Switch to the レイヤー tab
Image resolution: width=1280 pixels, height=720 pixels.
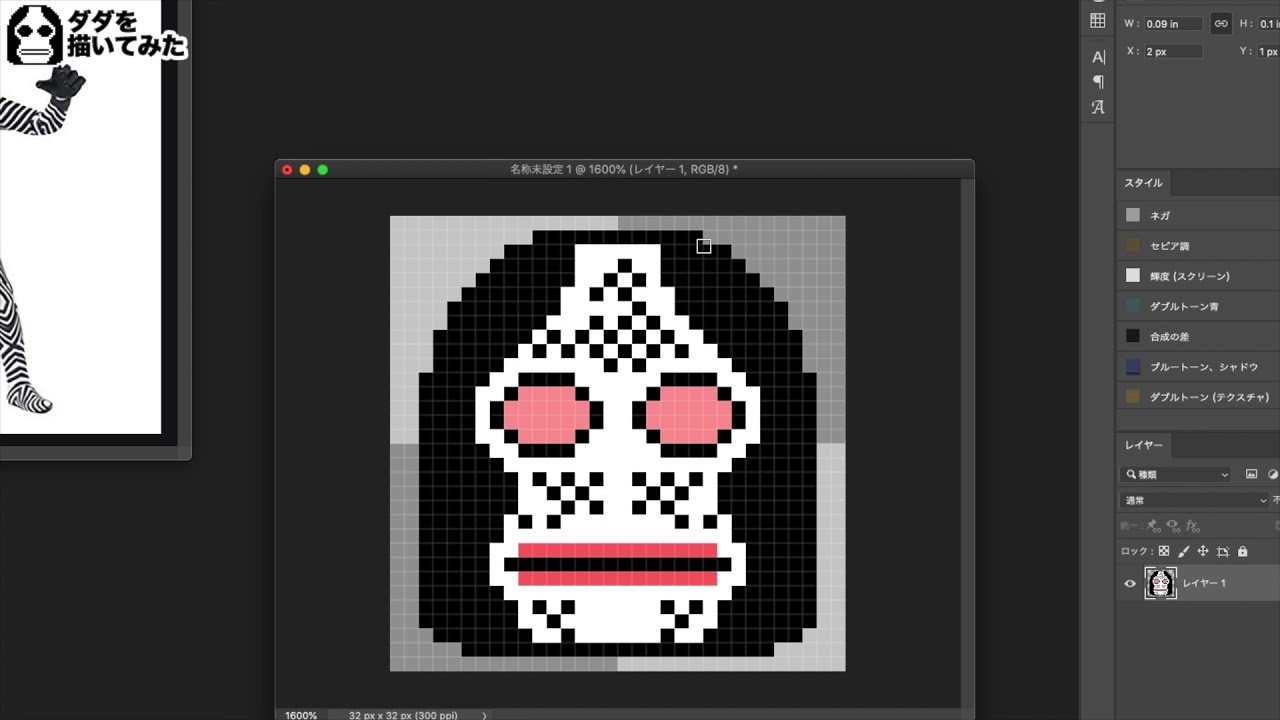point(1144,445)
